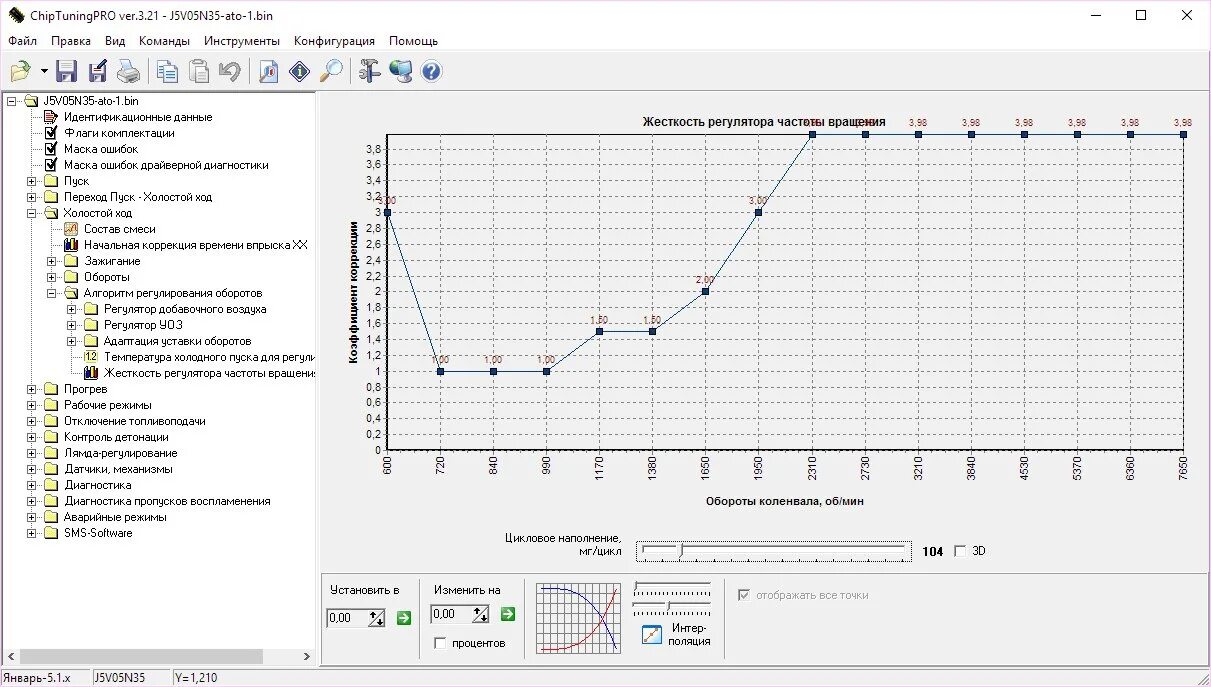
Task: Click the Paste clipboard icon
Action: pyautogui.click(x=199, y=71)
